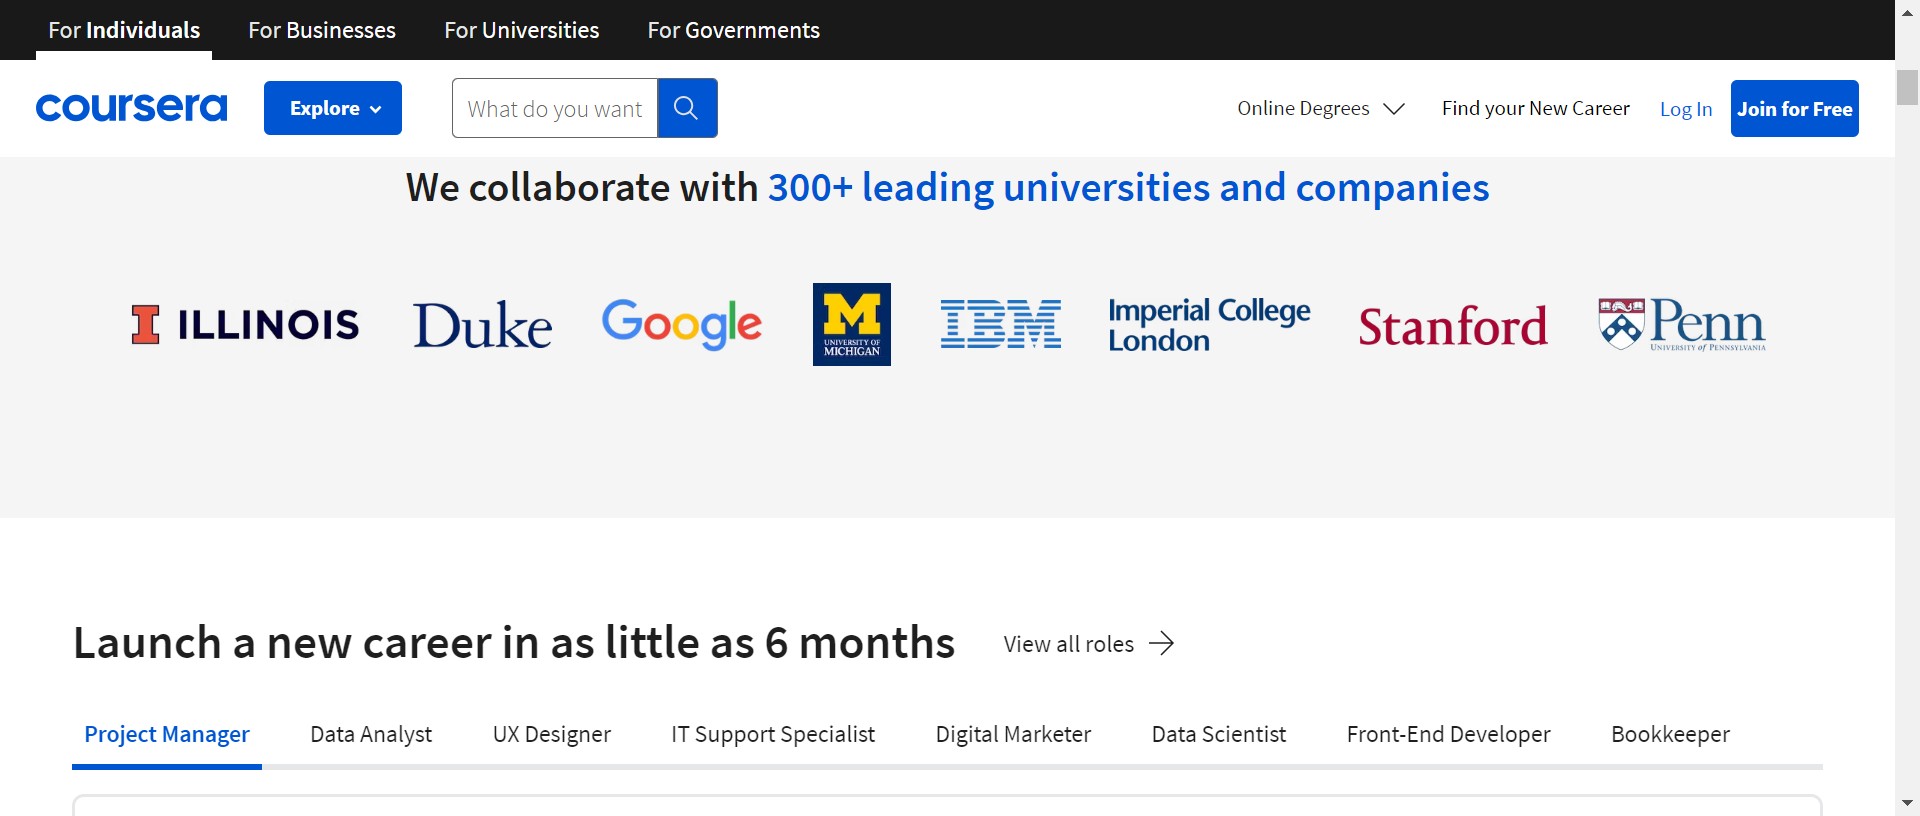Click the Penn university logo

(x=1681, y=324)
